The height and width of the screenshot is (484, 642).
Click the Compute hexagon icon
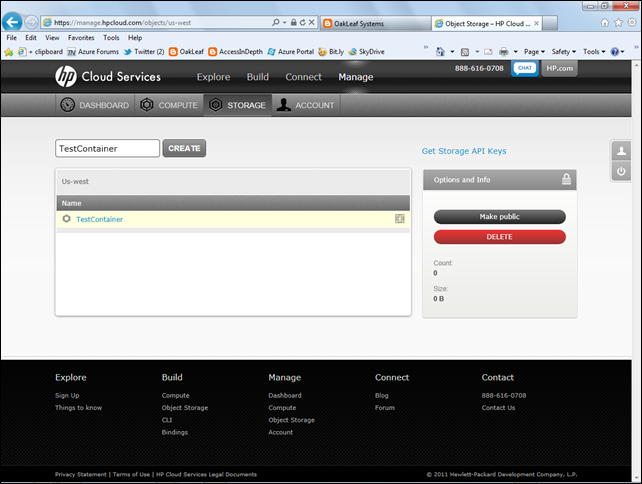147,105
